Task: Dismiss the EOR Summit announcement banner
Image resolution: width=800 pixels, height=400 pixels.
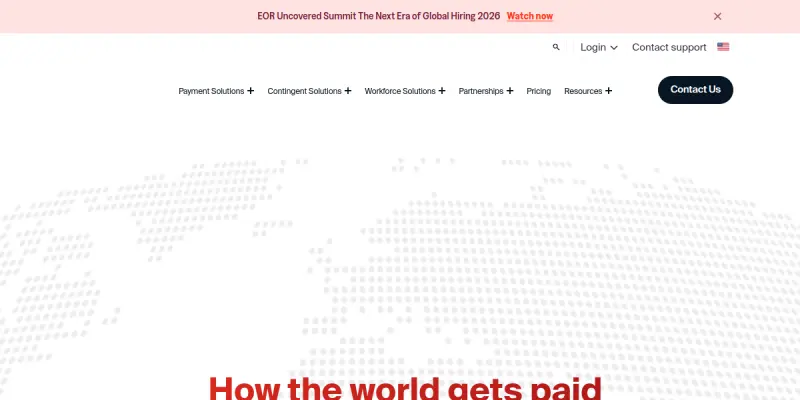Action: 717,16
